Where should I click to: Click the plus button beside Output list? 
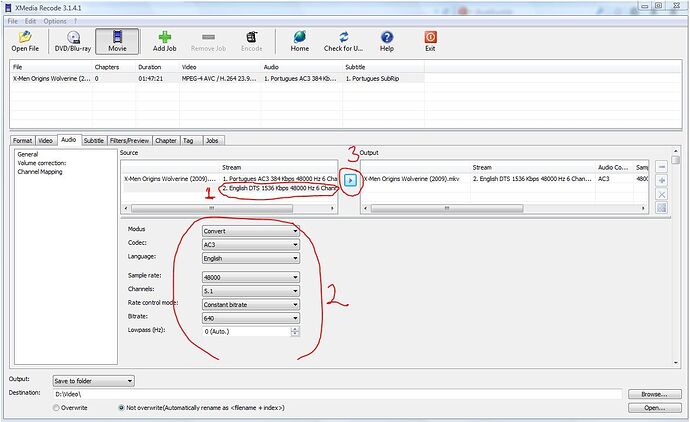(x=661, y=180)
